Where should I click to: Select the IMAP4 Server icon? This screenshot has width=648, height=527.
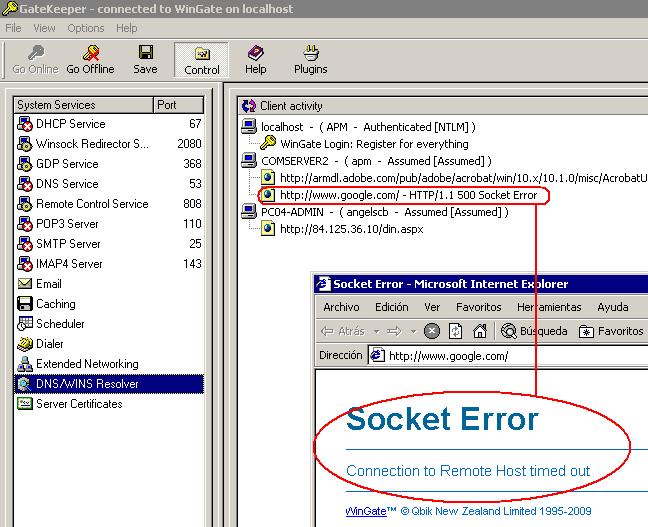(25, 264)
